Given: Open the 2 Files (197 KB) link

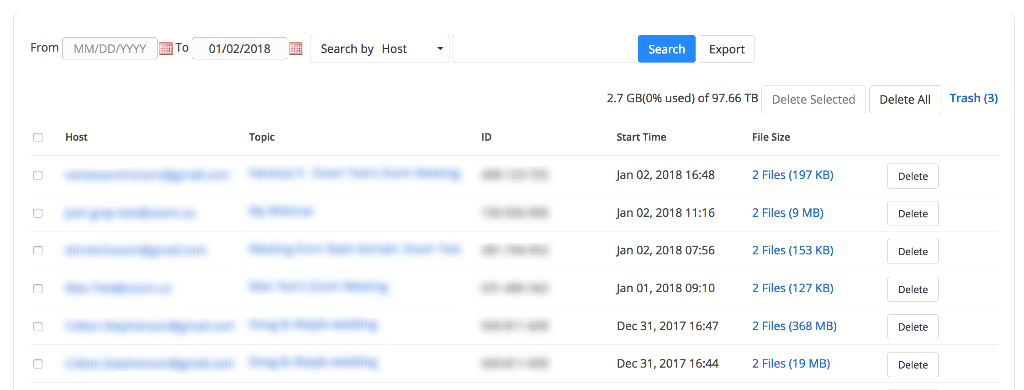Looking at the screenshot, I should 793,175.
